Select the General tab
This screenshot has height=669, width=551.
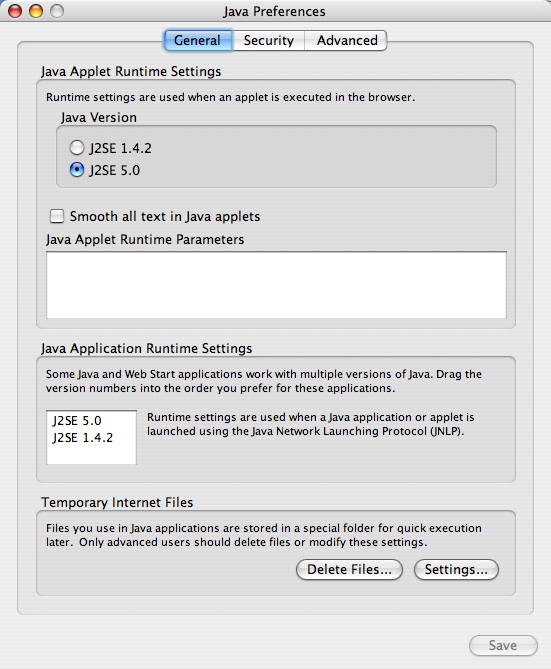pyautogui.click(x=198, y=41)
